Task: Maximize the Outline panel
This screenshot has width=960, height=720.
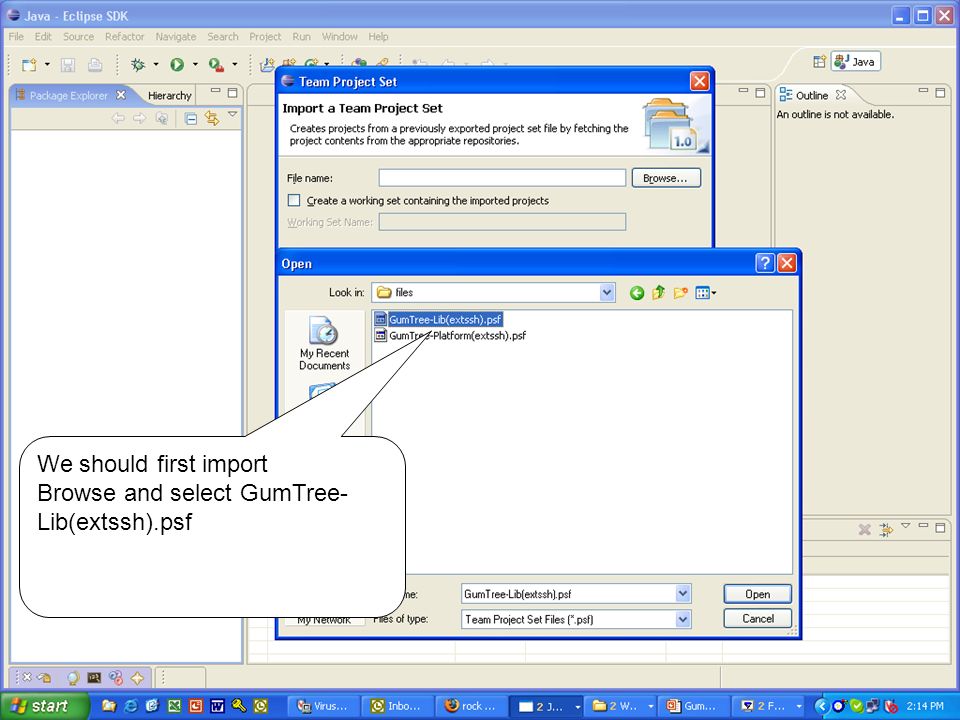Action: (940, 93)
